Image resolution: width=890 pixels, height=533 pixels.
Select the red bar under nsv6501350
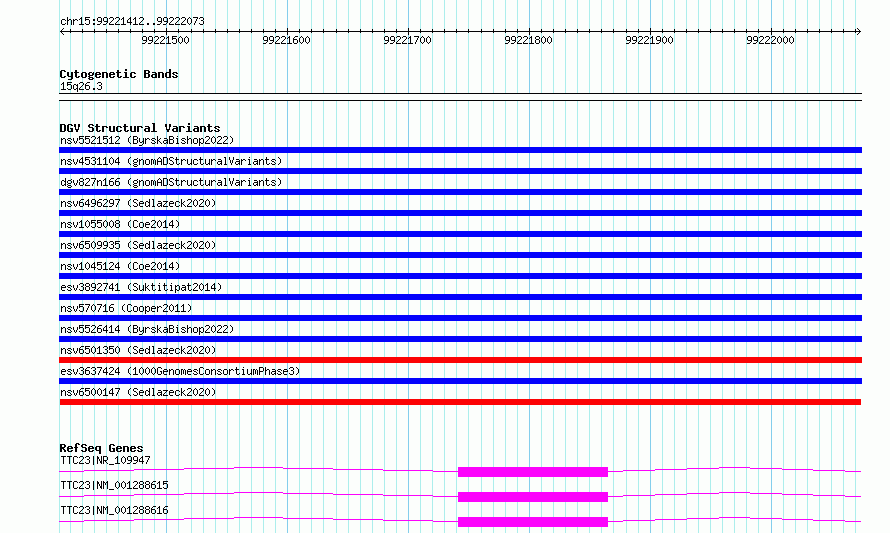coord(460,360)
